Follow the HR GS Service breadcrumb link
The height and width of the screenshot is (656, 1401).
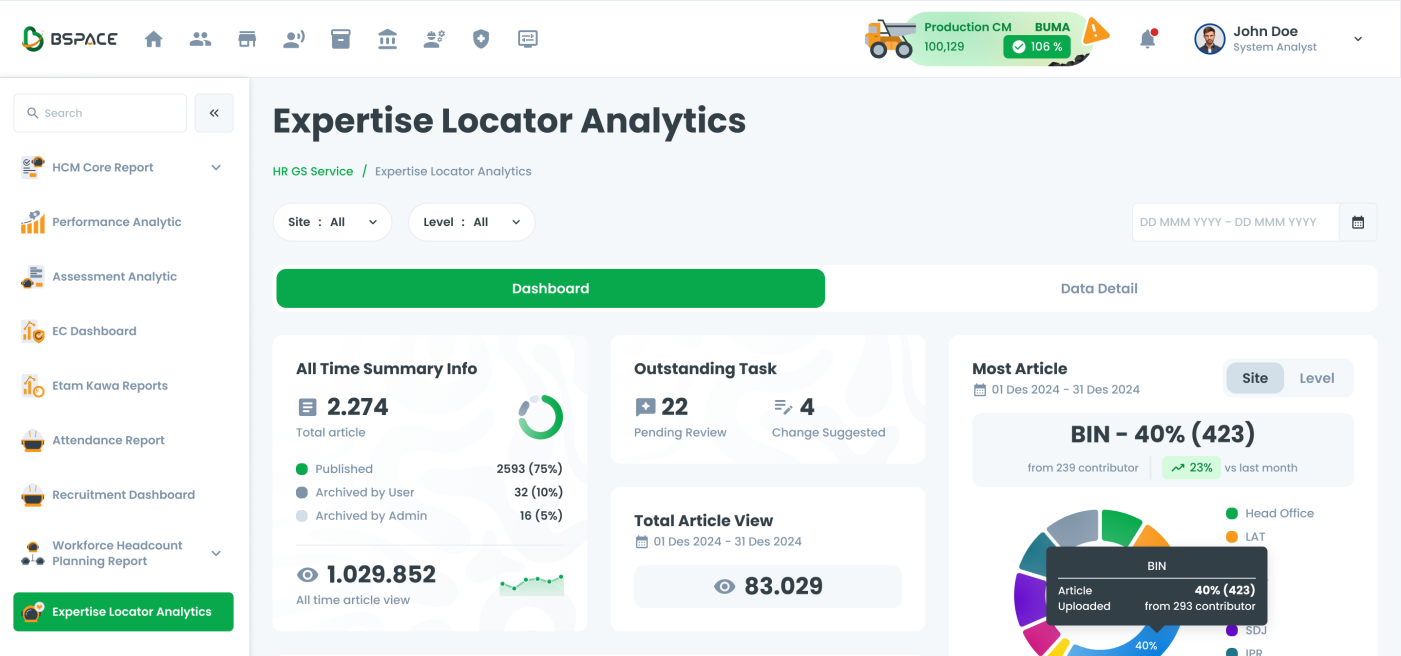(x=313, y=171)
